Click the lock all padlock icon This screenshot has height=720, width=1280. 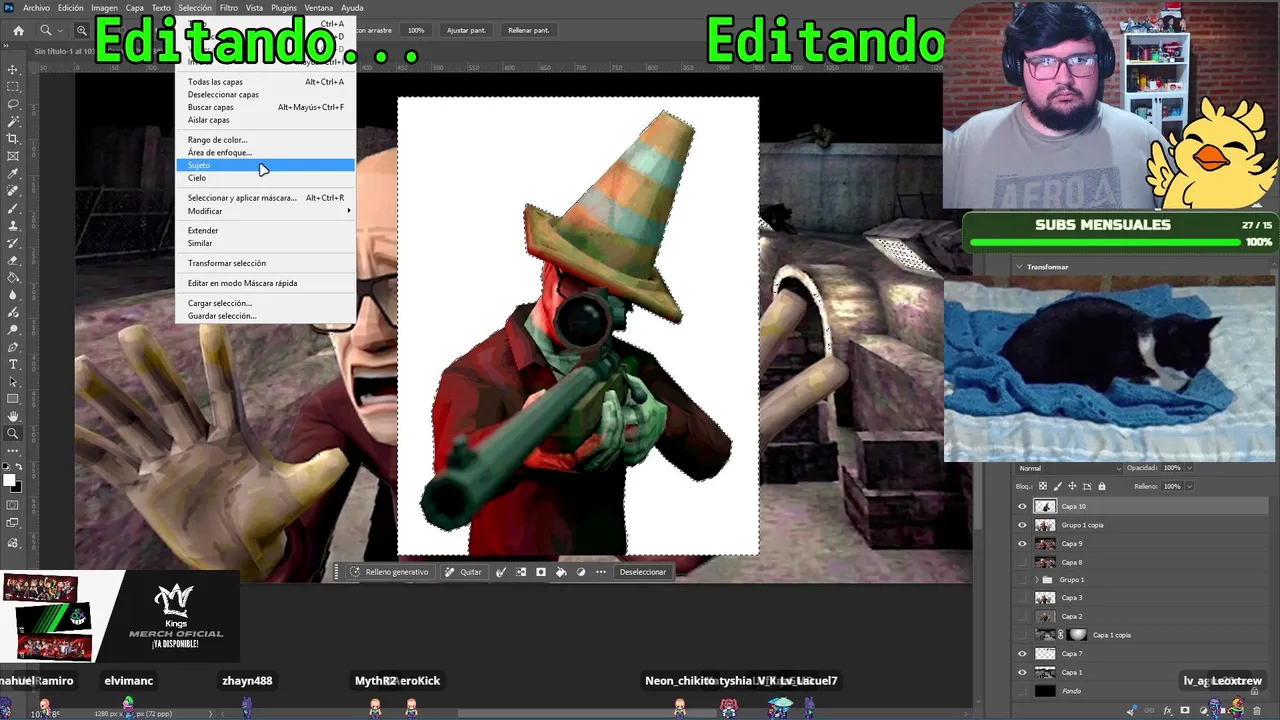click(x=1102, y=487)
